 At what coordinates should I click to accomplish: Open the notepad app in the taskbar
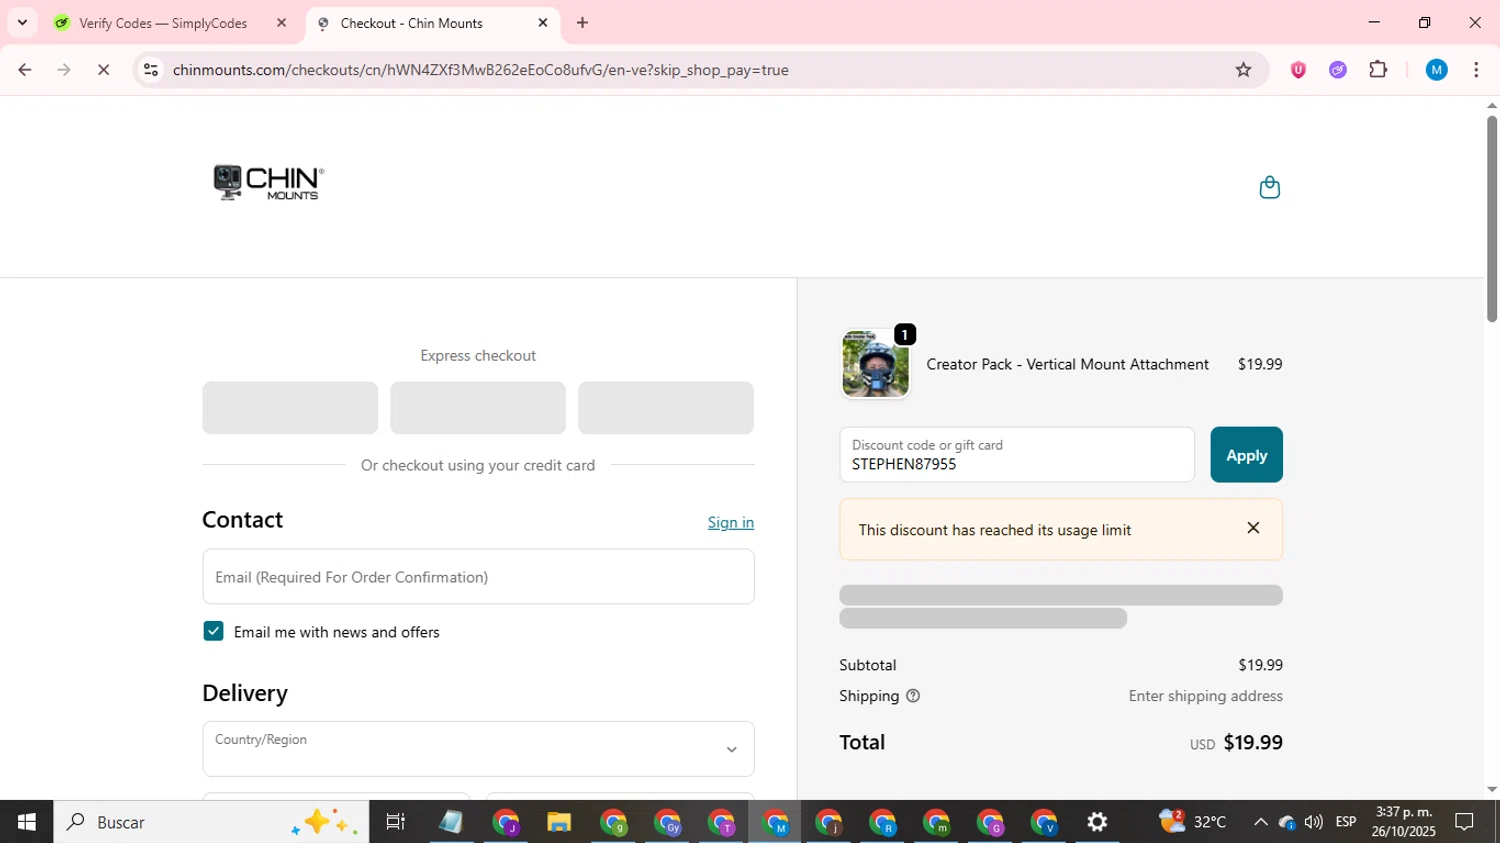[x=451, y=822]
